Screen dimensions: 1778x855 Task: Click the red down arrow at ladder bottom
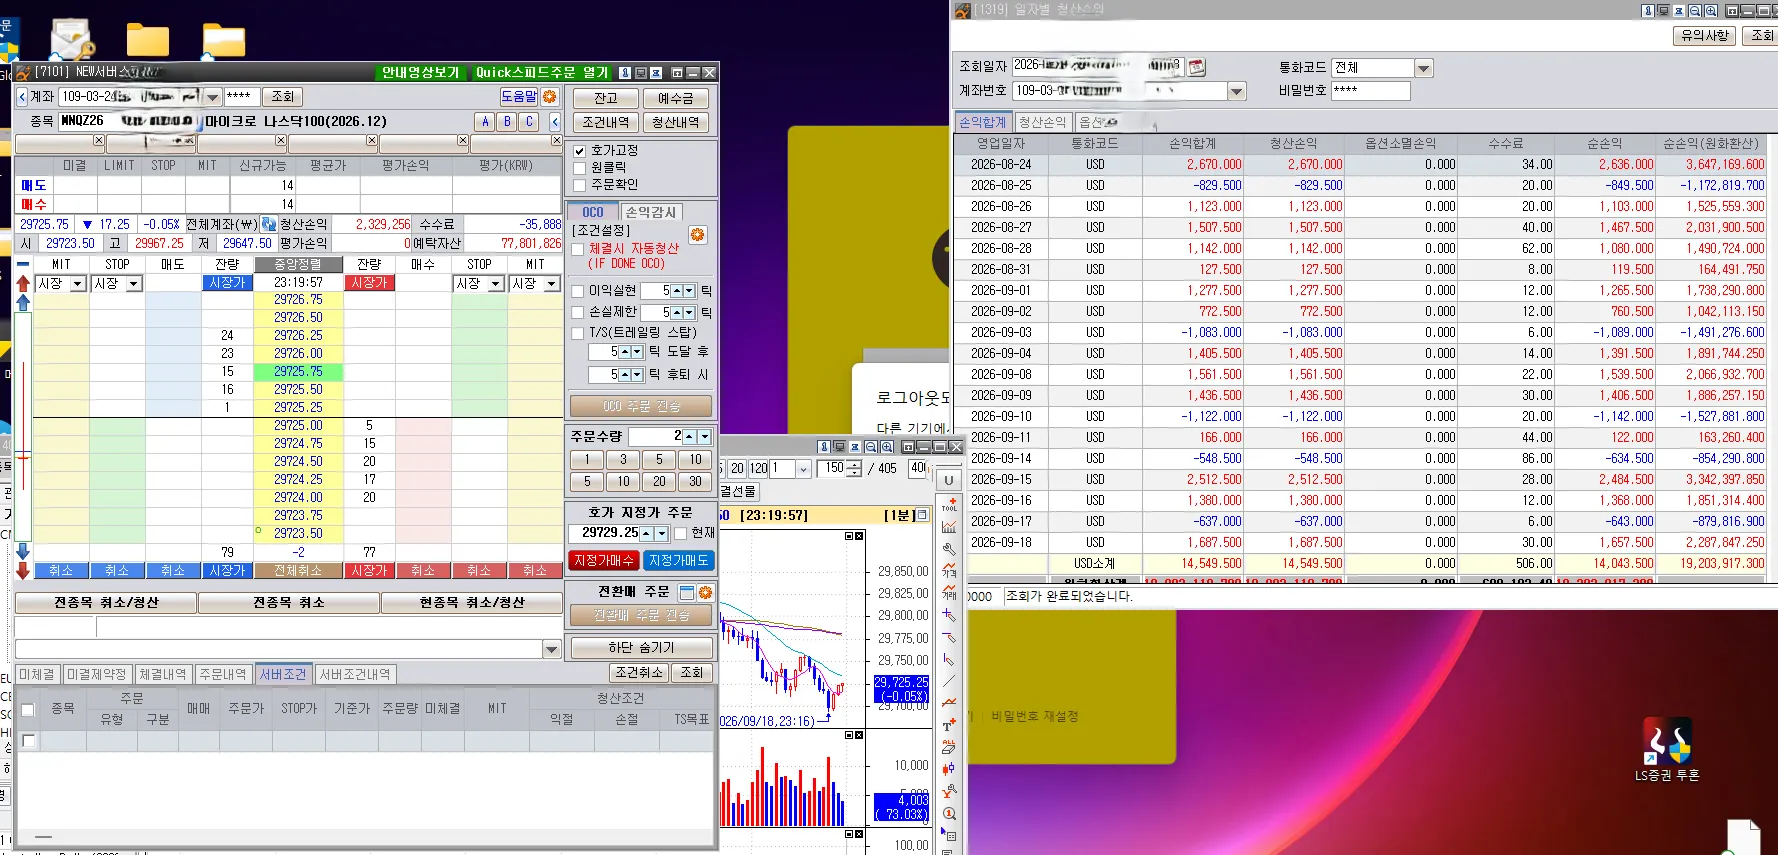point(23,570)
